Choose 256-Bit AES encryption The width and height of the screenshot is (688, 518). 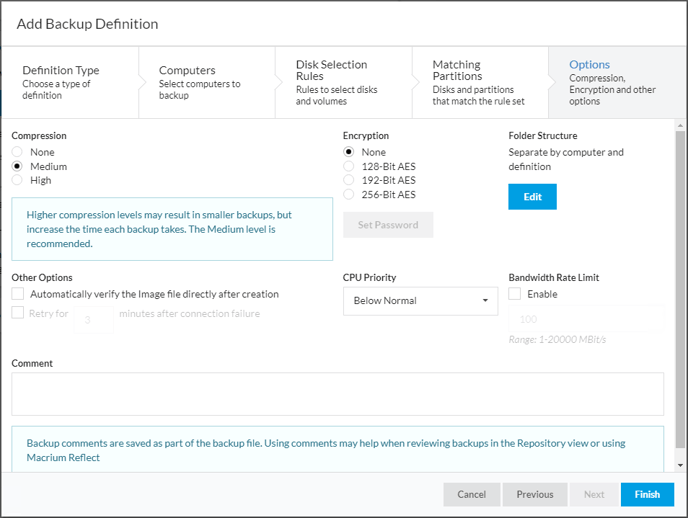349,194
